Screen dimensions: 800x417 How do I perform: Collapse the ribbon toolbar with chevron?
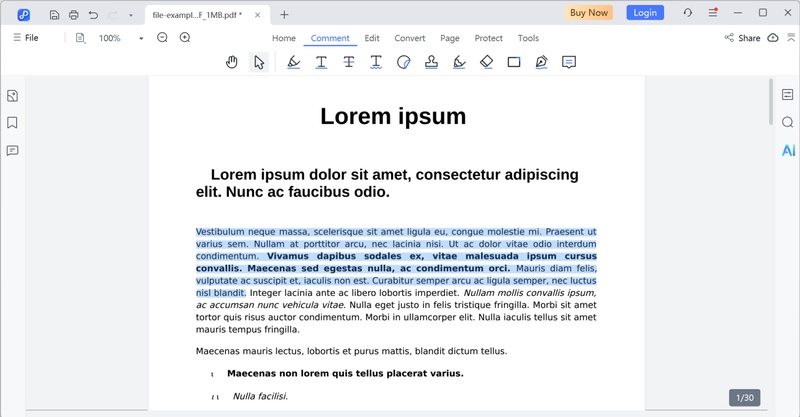tap(790, 38)
